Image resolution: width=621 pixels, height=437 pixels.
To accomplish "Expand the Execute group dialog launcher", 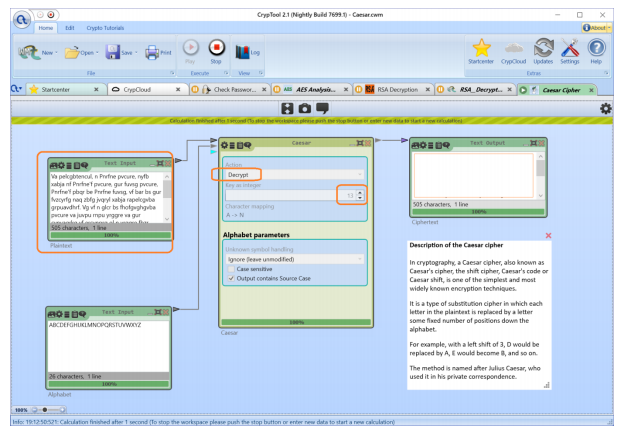I will [226, 73].
